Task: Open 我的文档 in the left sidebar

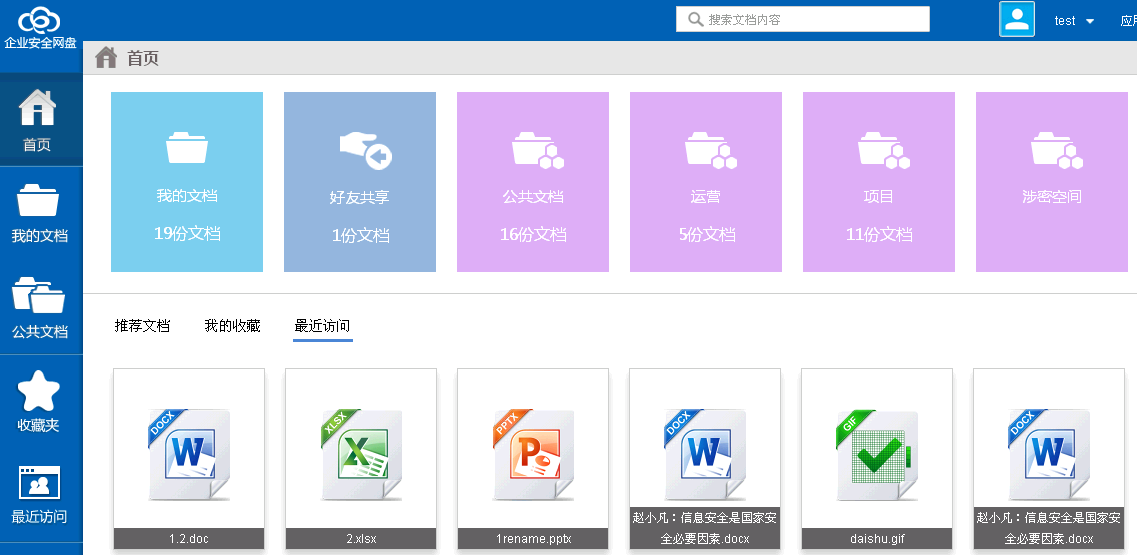Action: (40, 214)
